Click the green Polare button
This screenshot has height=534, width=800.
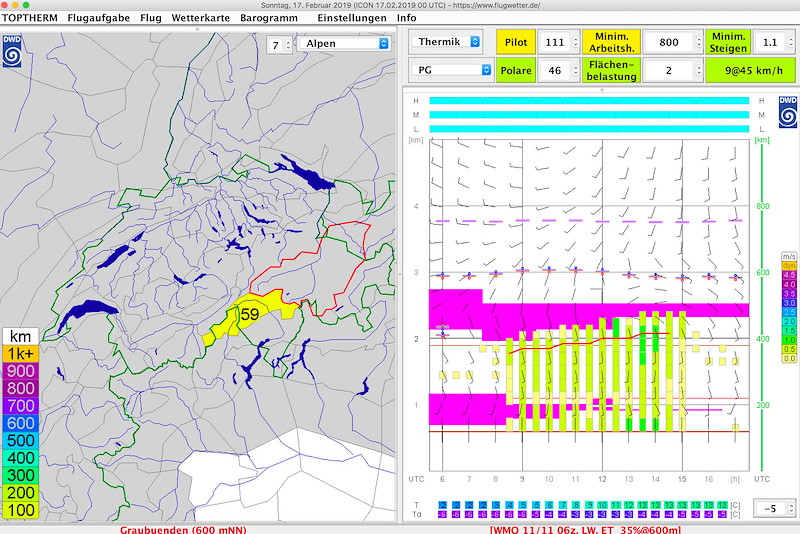[x=516, y=70]
